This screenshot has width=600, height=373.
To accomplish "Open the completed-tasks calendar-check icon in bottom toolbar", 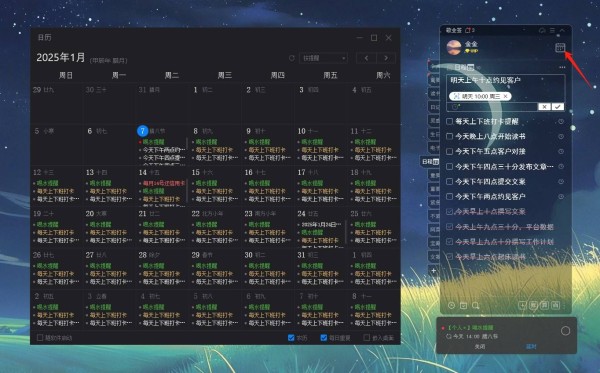I will click(463, 305).
